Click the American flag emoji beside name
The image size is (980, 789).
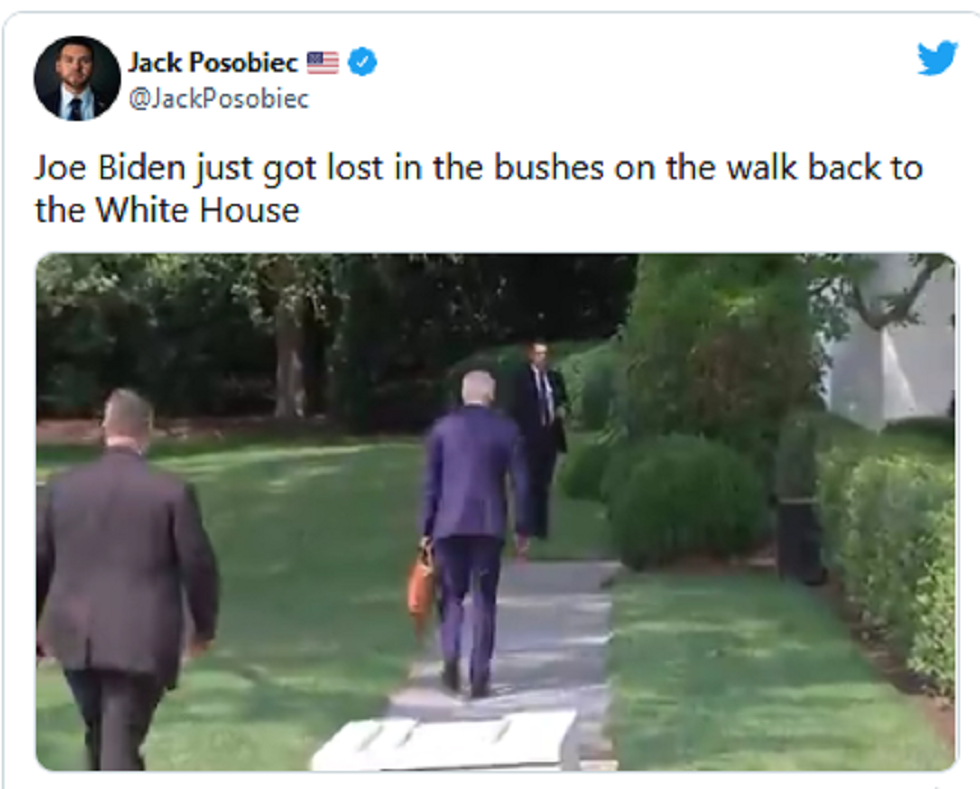point(322,63)
